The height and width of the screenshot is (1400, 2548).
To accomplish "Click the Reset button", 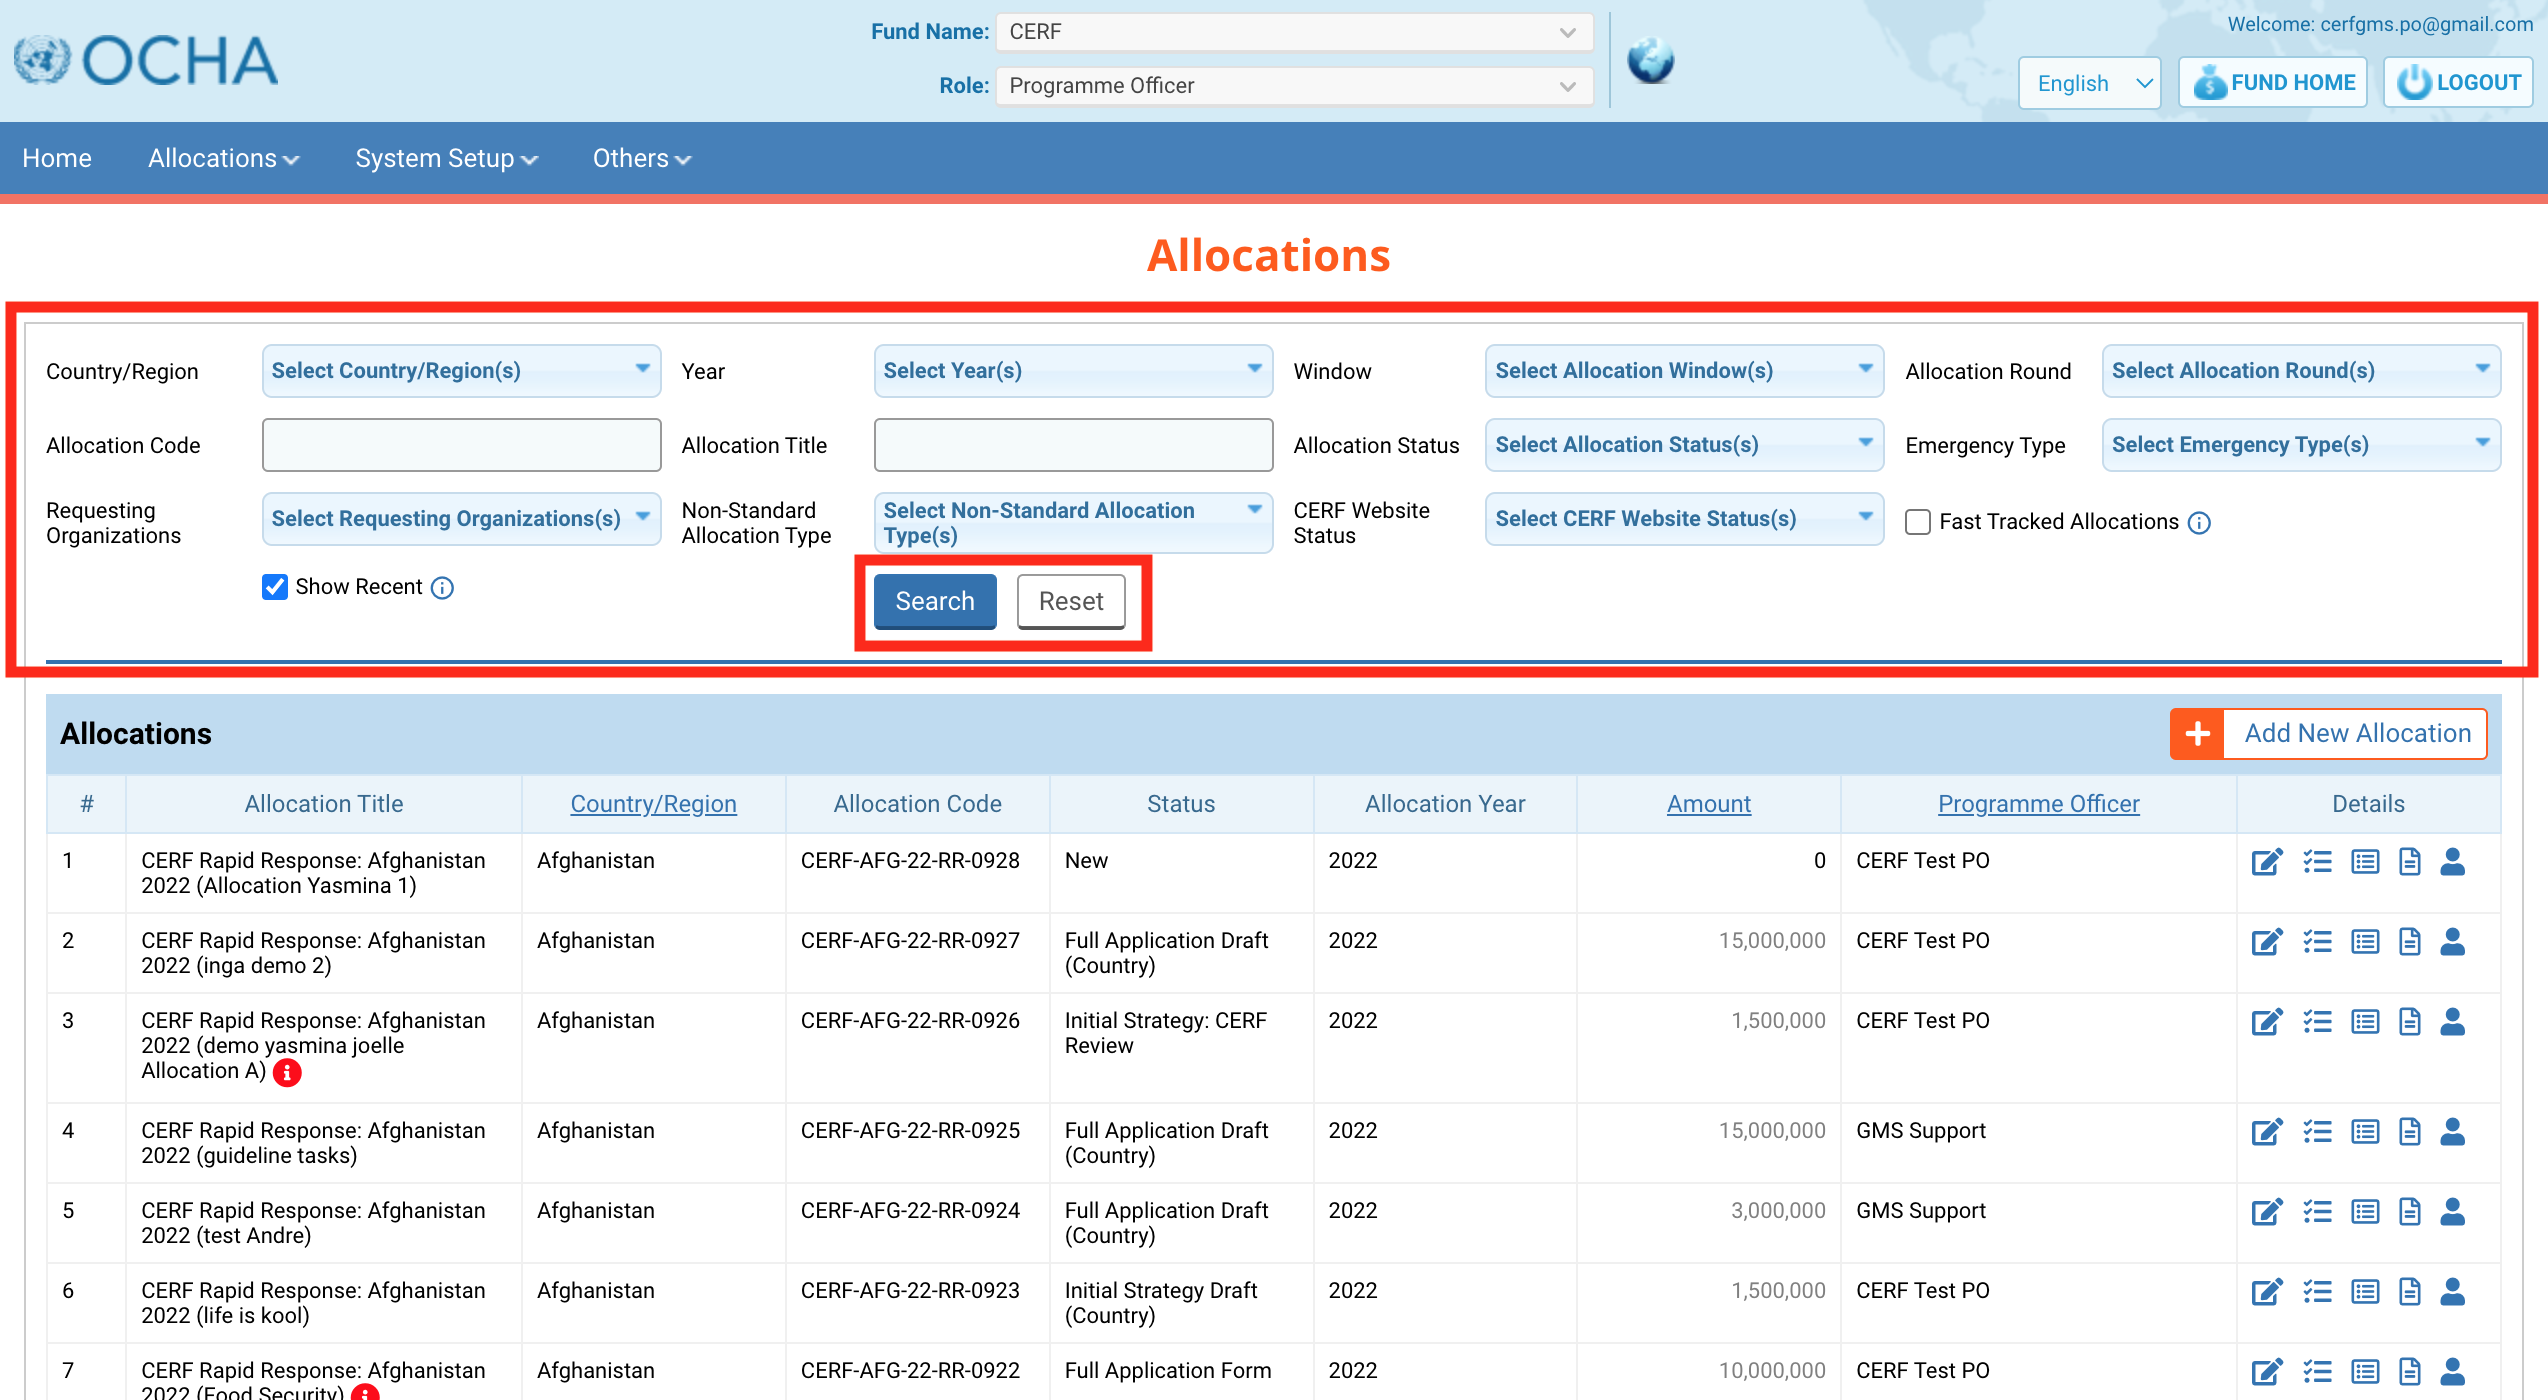I will 1071,601.
